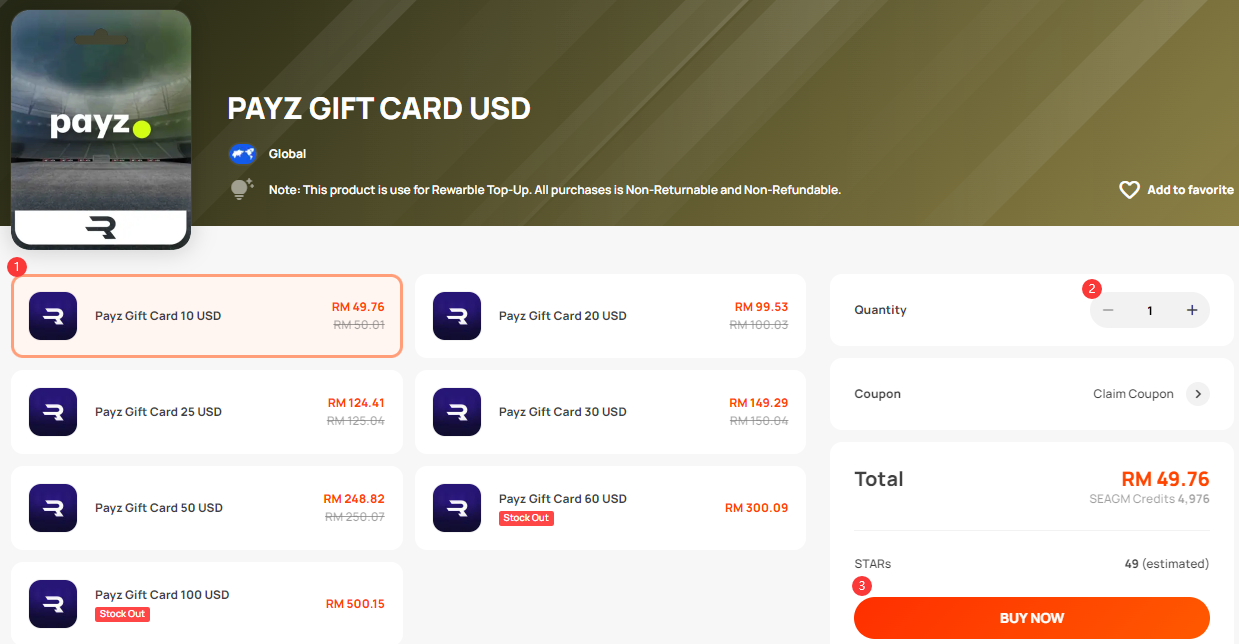The image size is (1239, 644).
Task: Increase quantity with the plus button
Action: click(1192, 310)
